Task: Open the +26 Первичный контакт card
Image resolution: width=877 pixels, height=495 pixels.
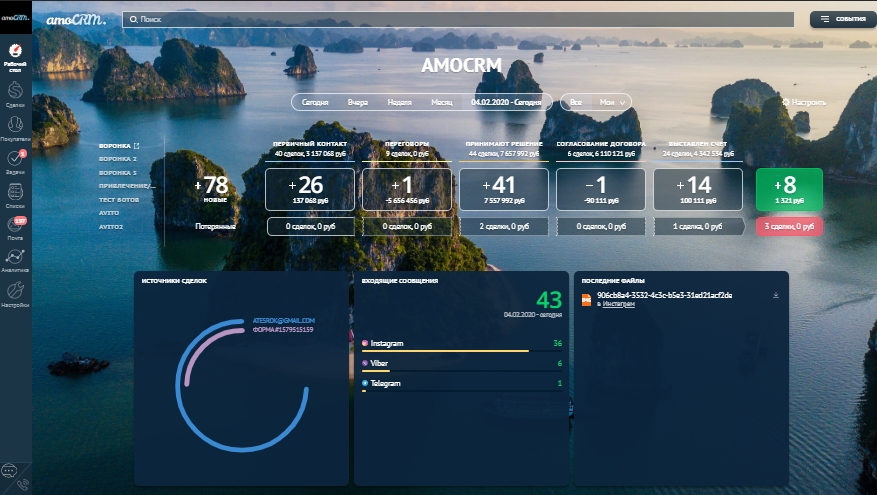Action: [x=310, y=190]
